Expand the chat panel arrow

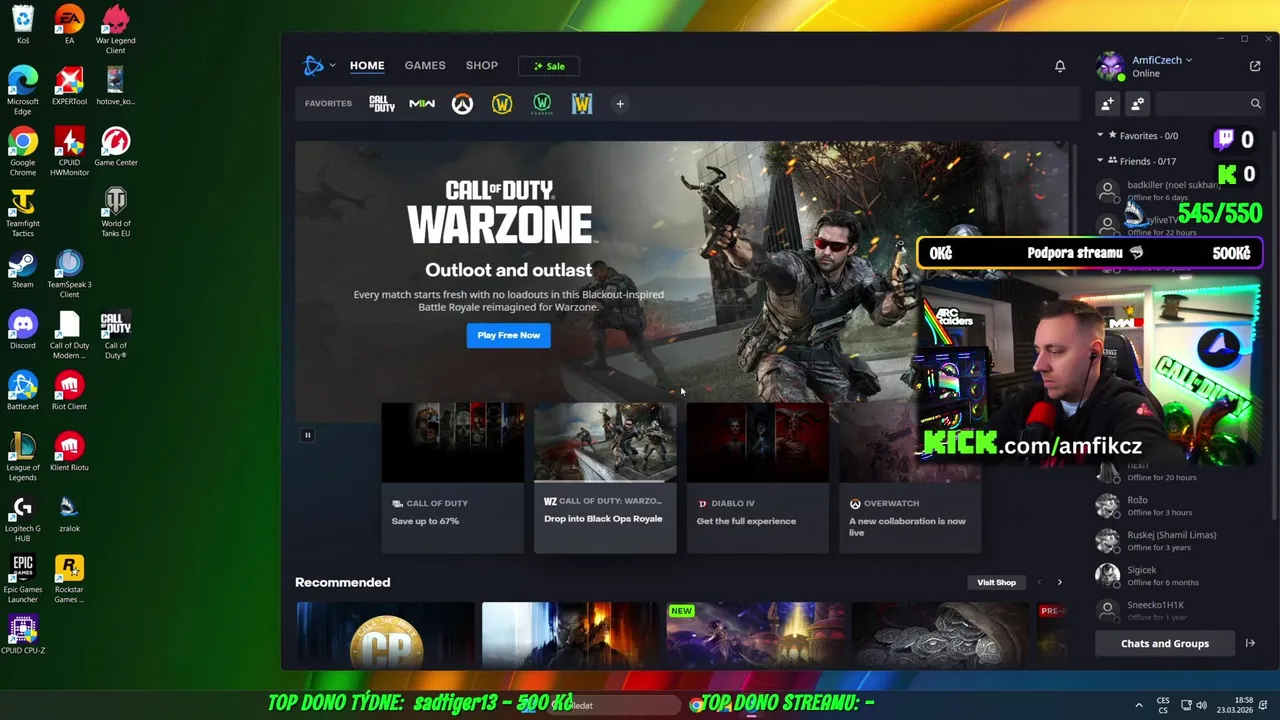tap(1250, 643)
